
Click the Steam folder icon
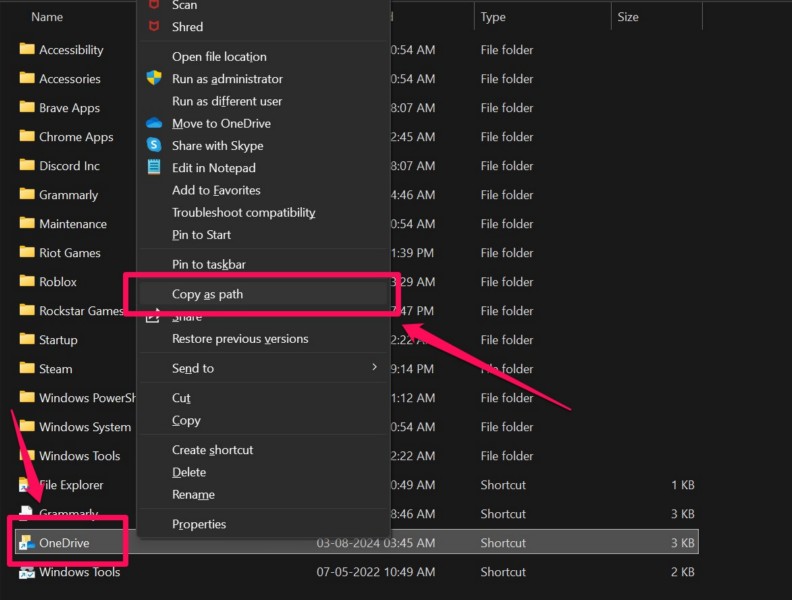(27, 369)
